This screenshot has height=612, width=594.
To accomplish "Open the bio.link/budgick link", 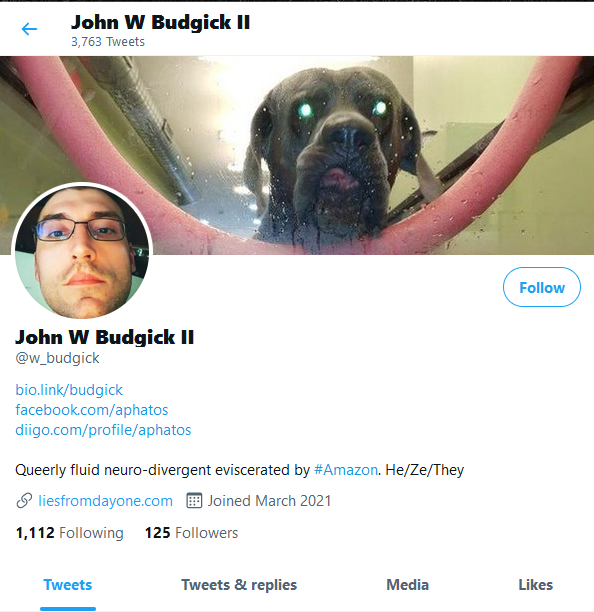I will point(69,390).
